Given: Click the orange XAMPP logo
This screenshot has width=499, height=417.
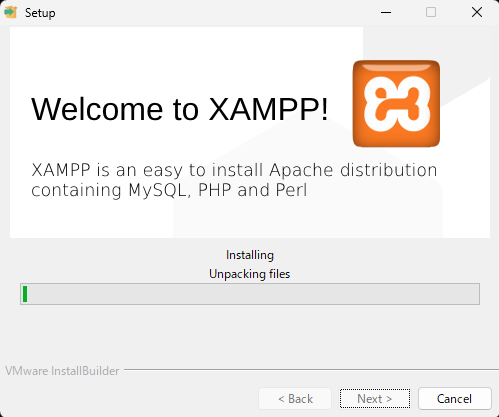Looking at the screenshot, I should 396,104.
